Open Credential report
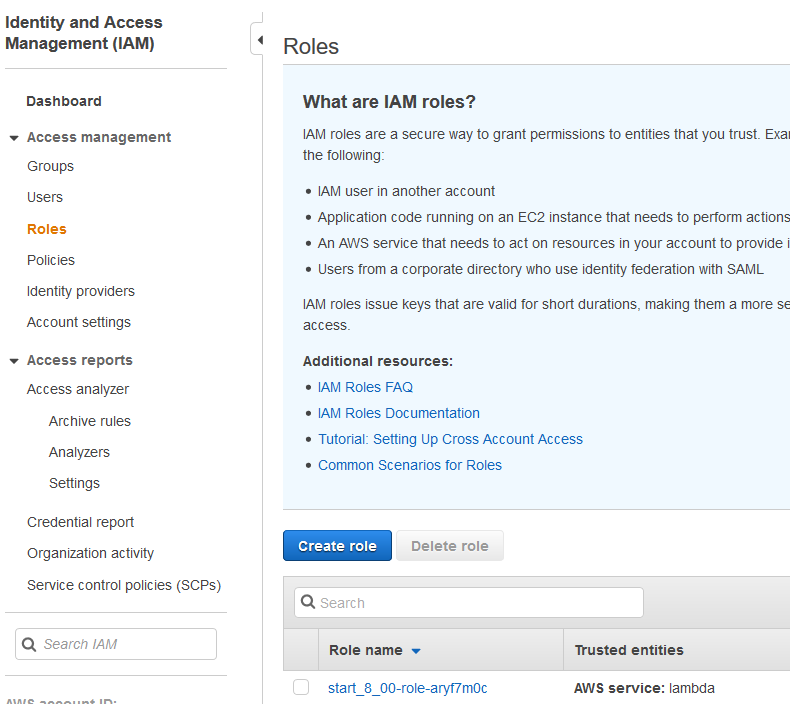Viewport: 790px width, 704px height. [81, 522]
